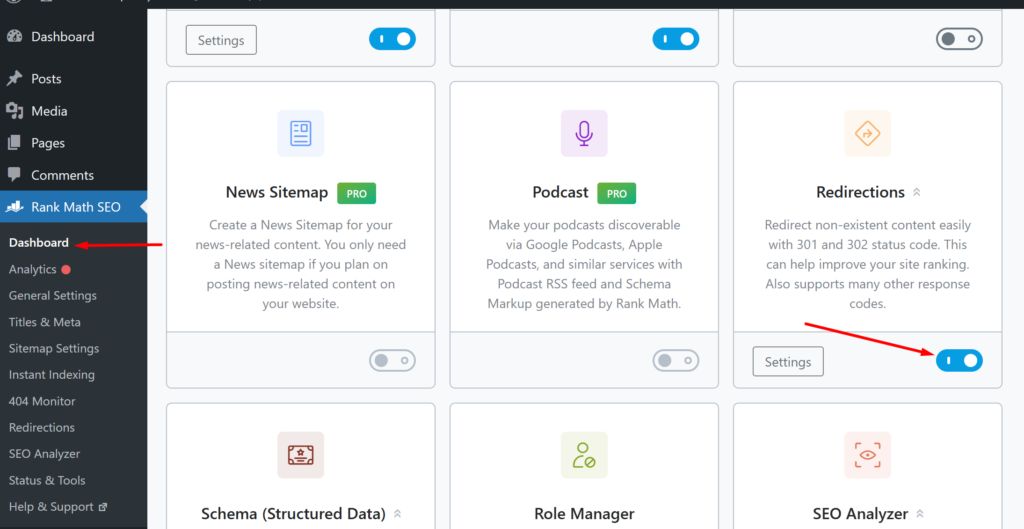Open the Analytics submenu item
The width and height of the screenshot is (1024, 529).
coord(33,269)
